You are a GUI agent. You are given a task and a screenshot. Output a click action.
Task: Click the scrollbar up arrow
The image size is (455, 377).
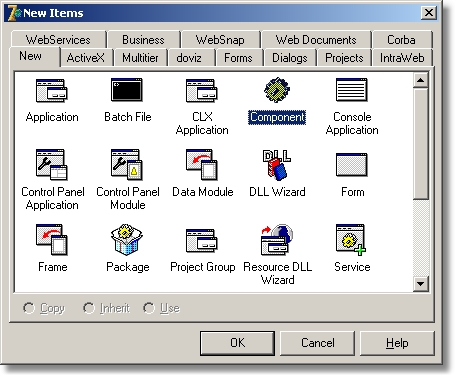[x=421, y=80]
